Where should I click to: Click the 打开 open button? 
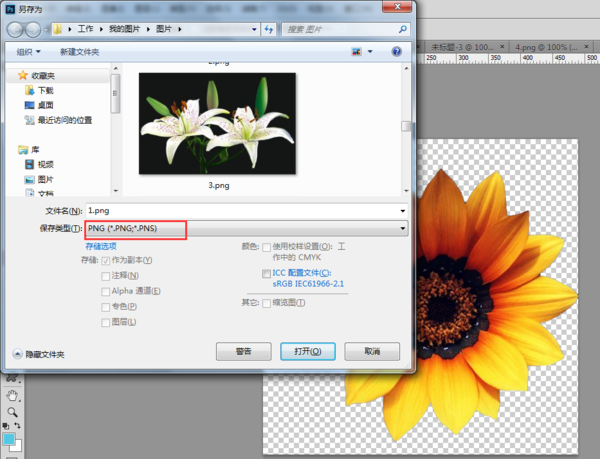[x=308, y=351]
